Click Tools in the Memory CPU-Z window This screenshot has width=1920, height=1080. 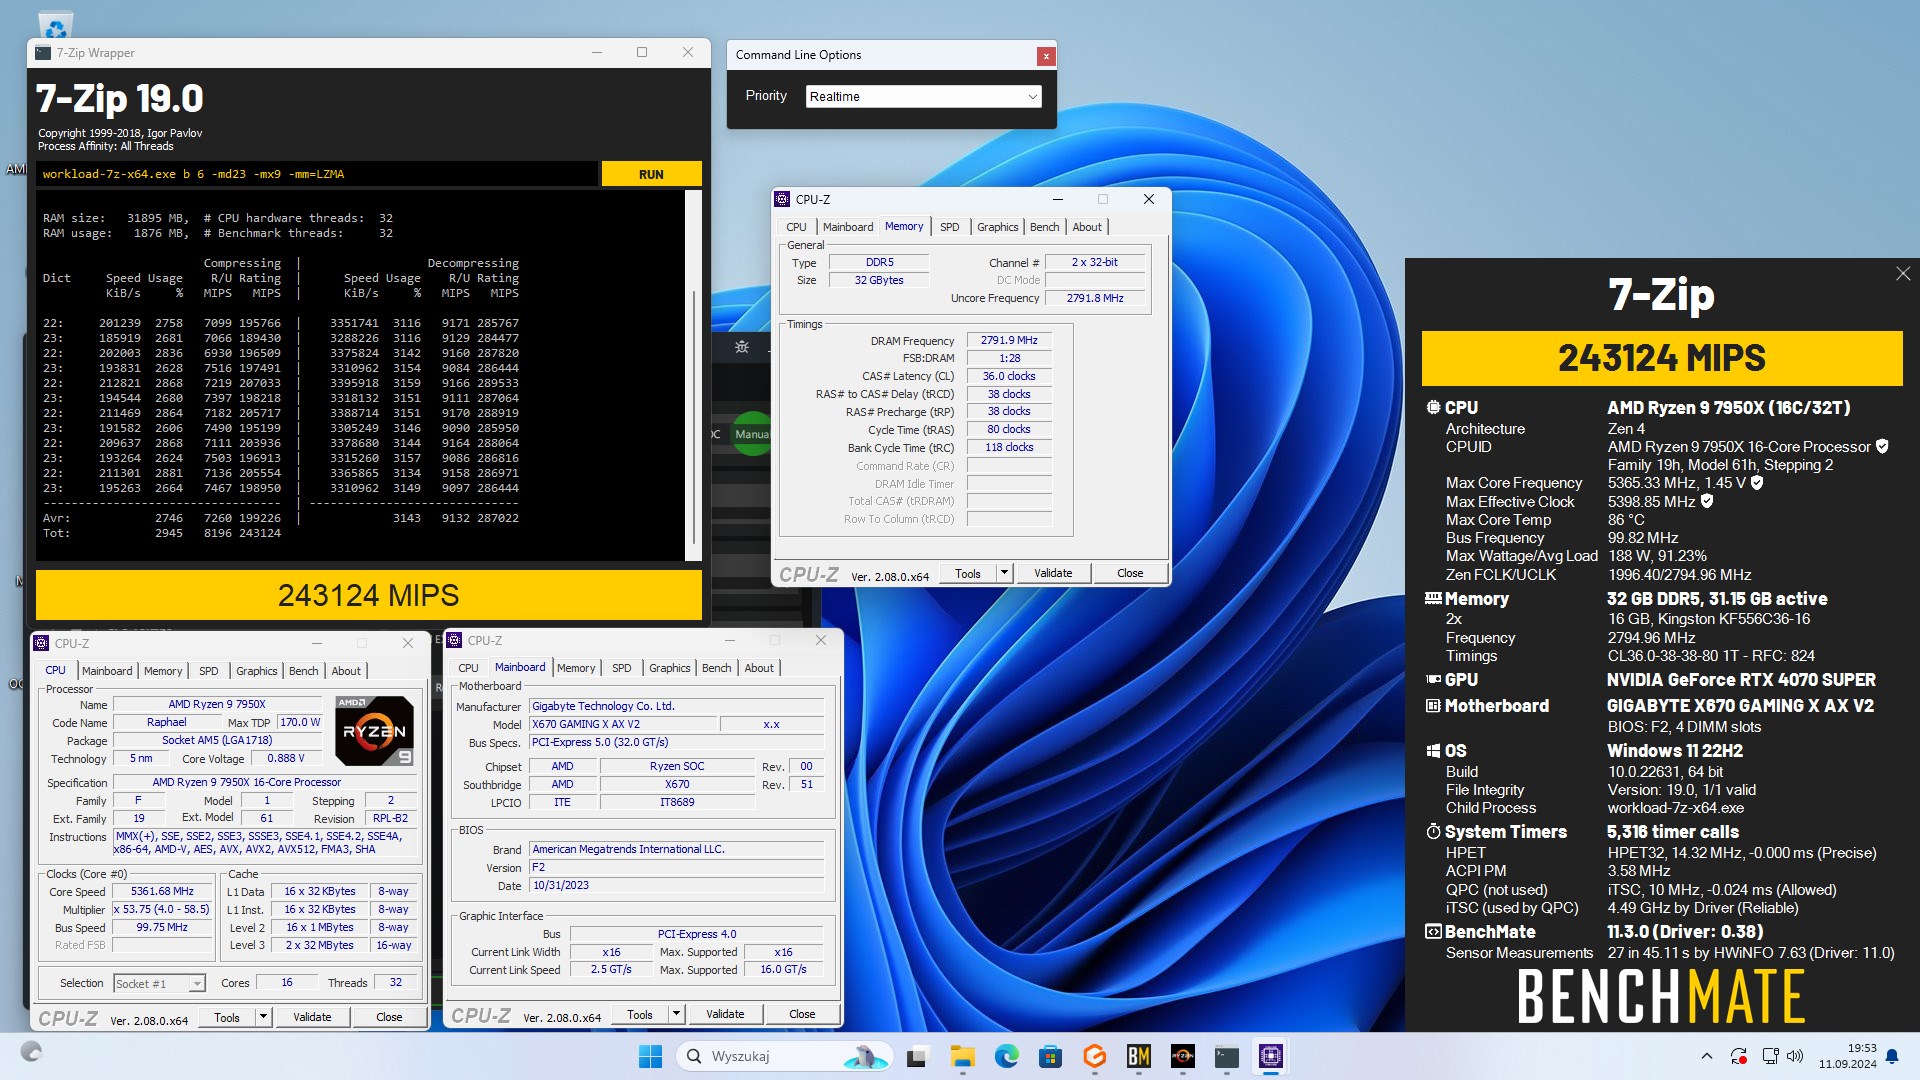968,573
